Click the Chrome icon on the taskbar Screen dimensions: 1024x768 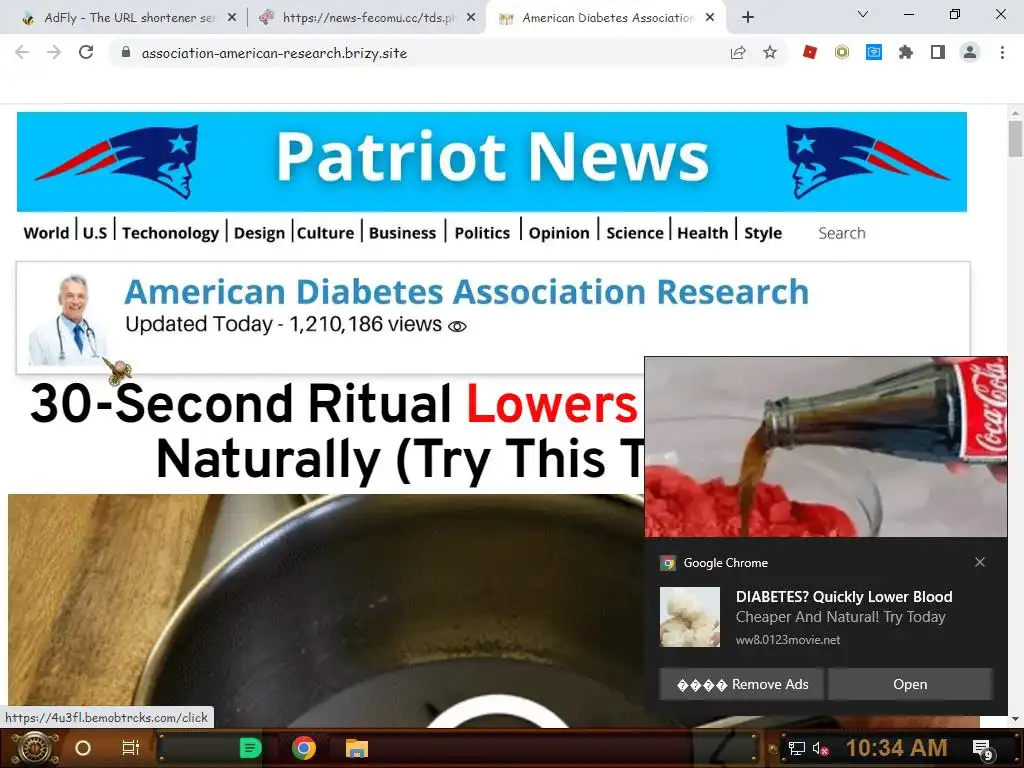304,748
